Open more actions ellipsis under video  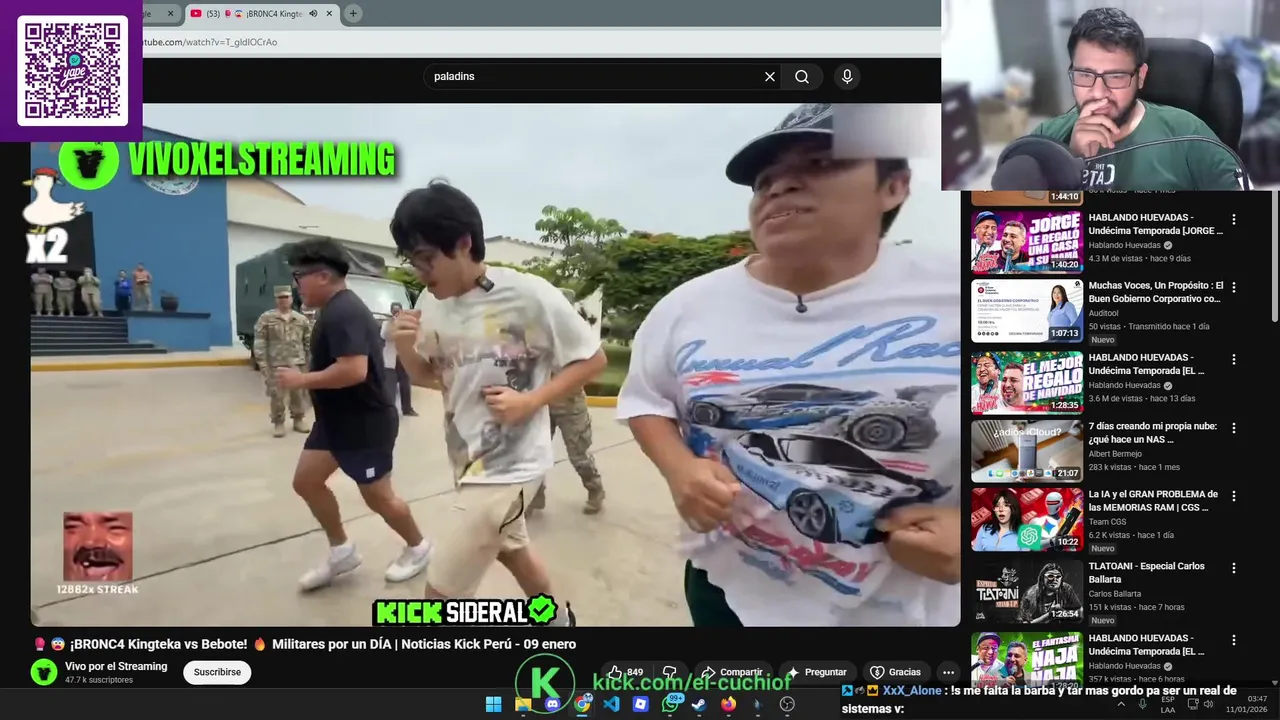point(948,672)
